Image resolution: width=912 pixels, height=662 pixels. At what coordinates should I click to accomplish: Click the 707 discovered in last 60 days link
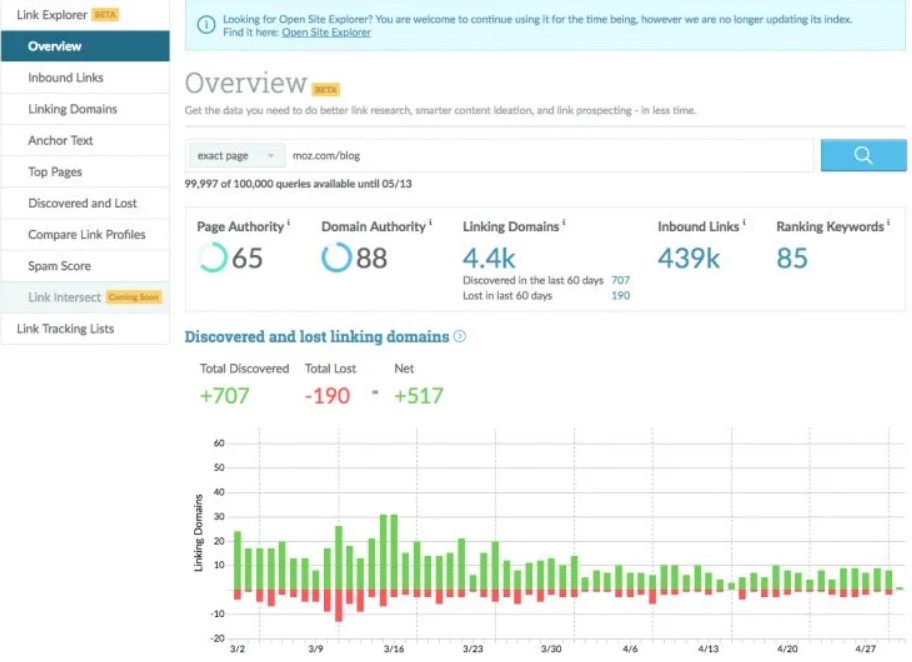tap(621, 280)
